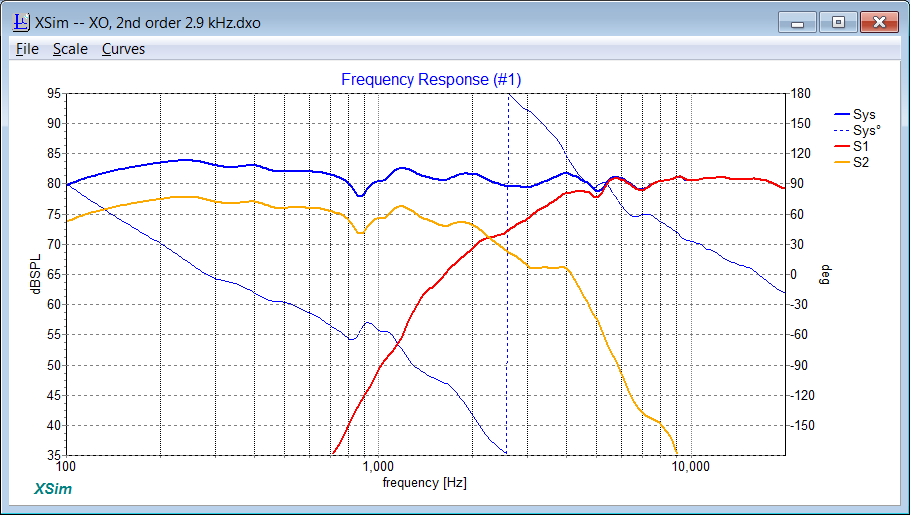910x515 pixels.
Task: Click the 100 frequency tick label
Action: tap(67, 466)
